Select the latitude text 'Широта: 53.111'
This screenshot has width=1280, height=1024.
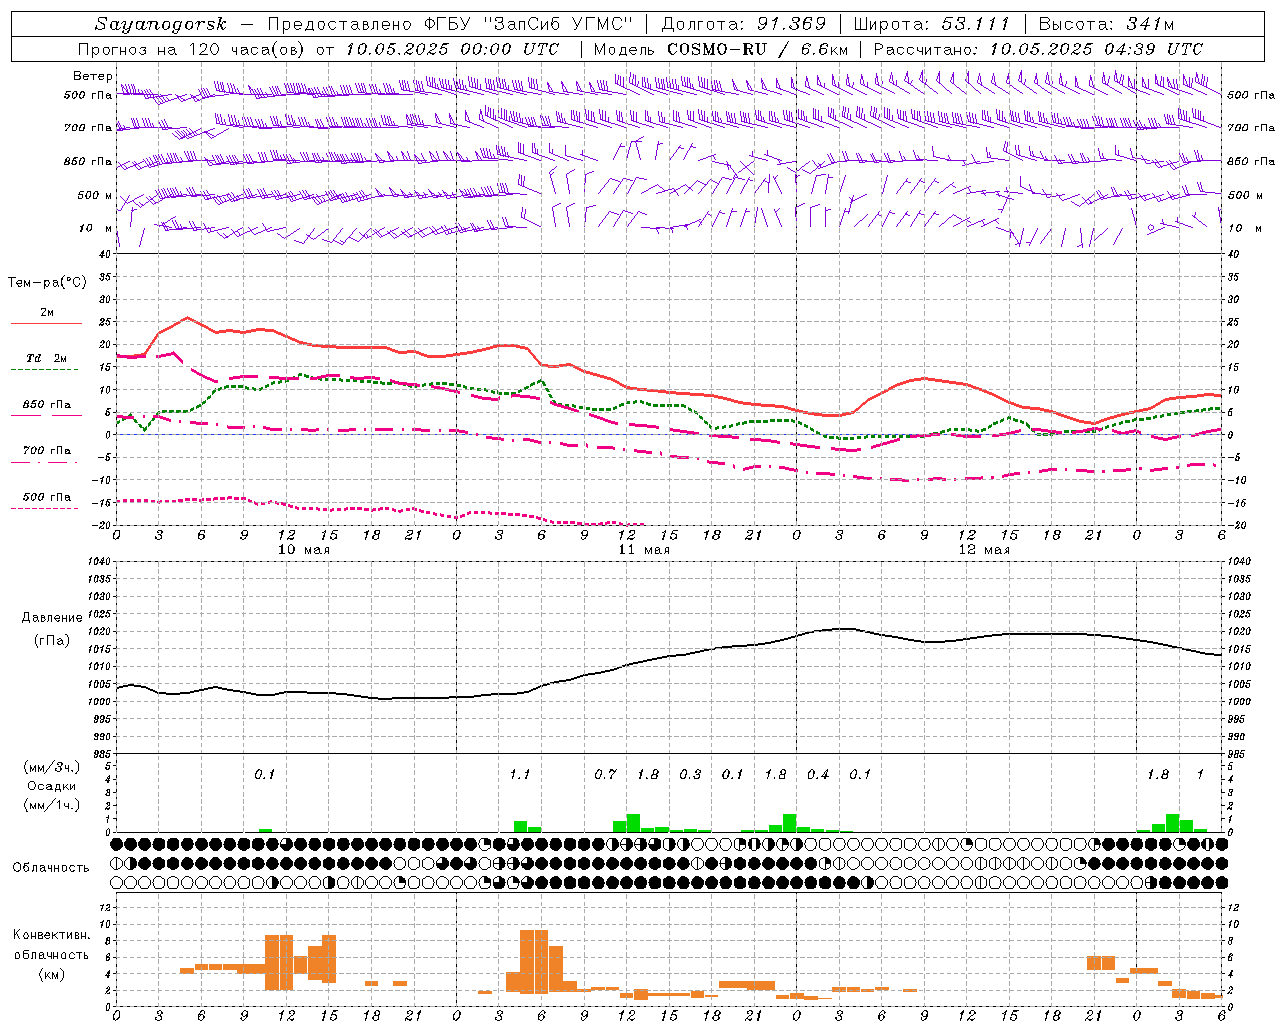[932, 24]
